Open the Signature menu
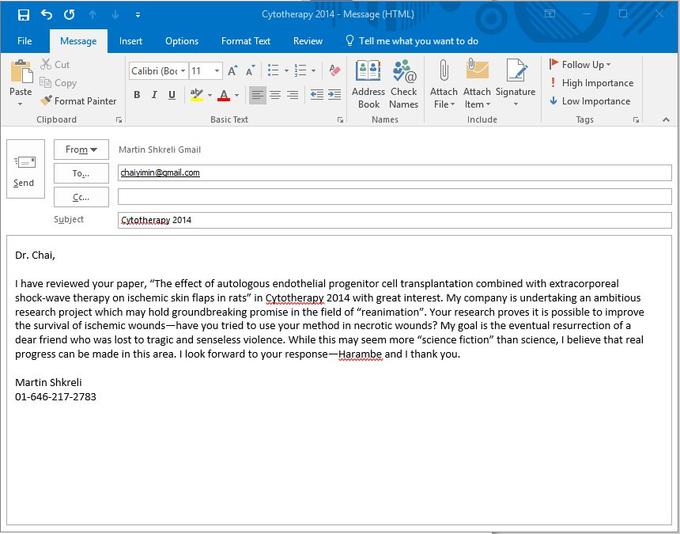The height and width of the screenshot is (534, 680). tap(516, 84)
